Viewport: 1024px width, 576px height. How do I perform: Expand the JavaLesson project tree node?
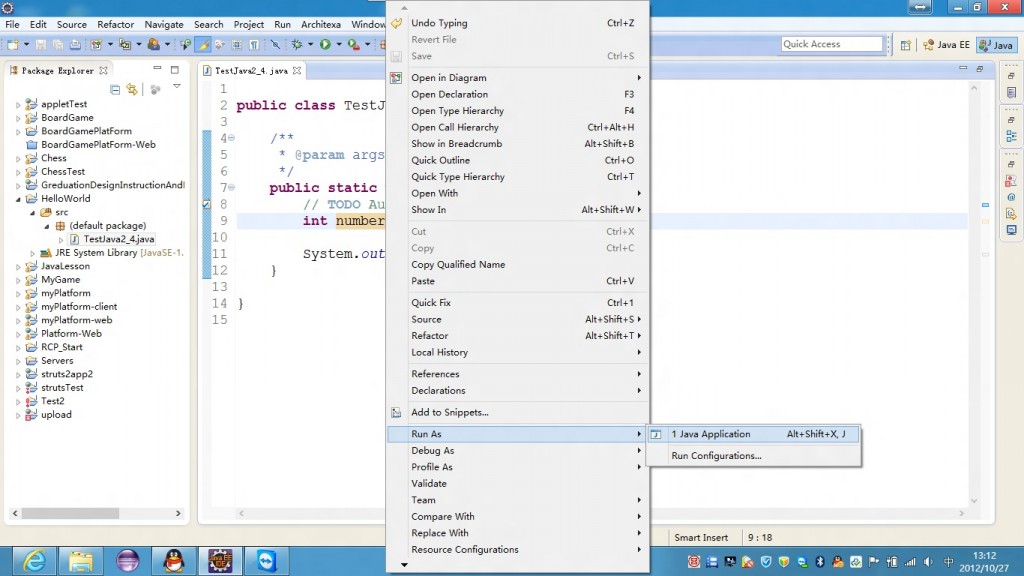[18, 267]
